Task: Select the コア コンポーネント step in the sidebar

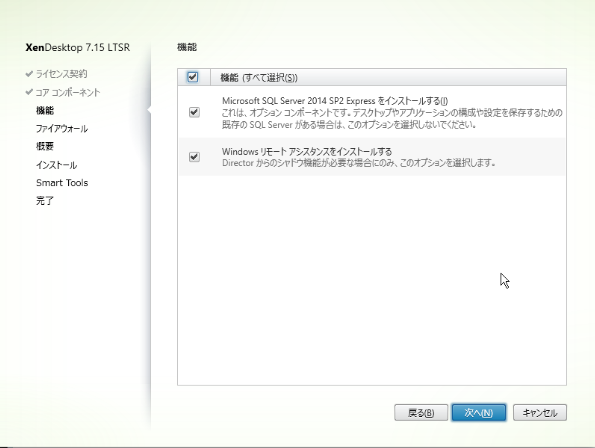Action: tap(68, 92)
